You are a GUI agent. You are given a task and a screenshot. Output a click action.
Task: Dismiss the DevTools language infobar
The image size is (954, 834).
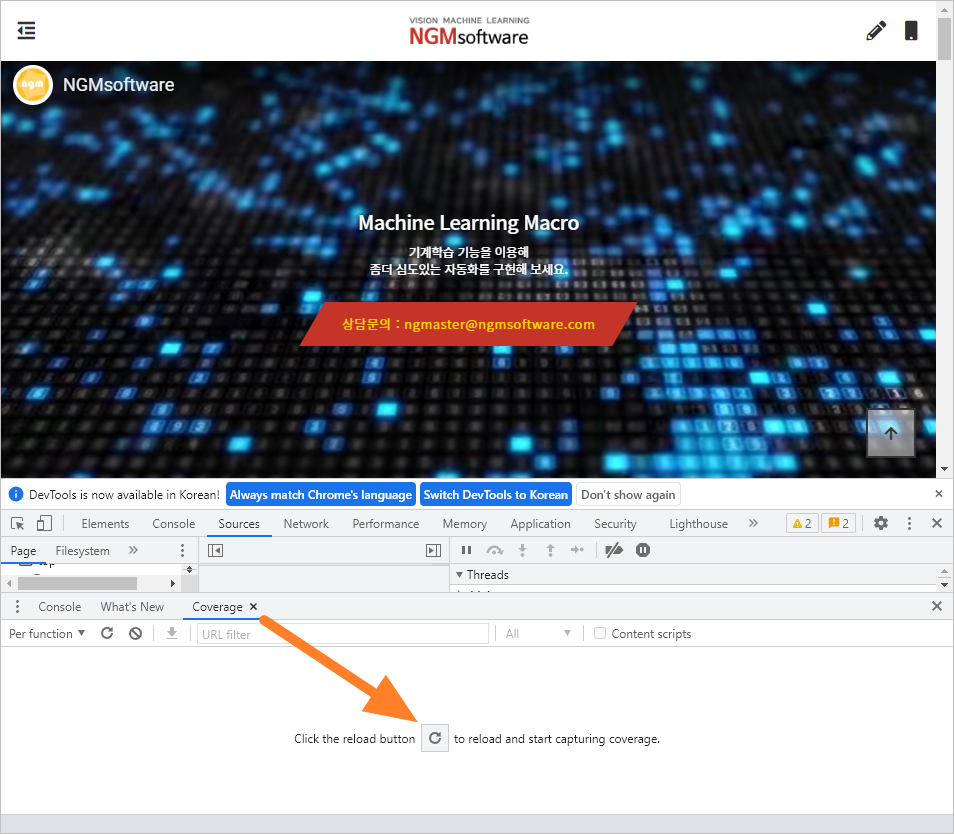point(939,494)
